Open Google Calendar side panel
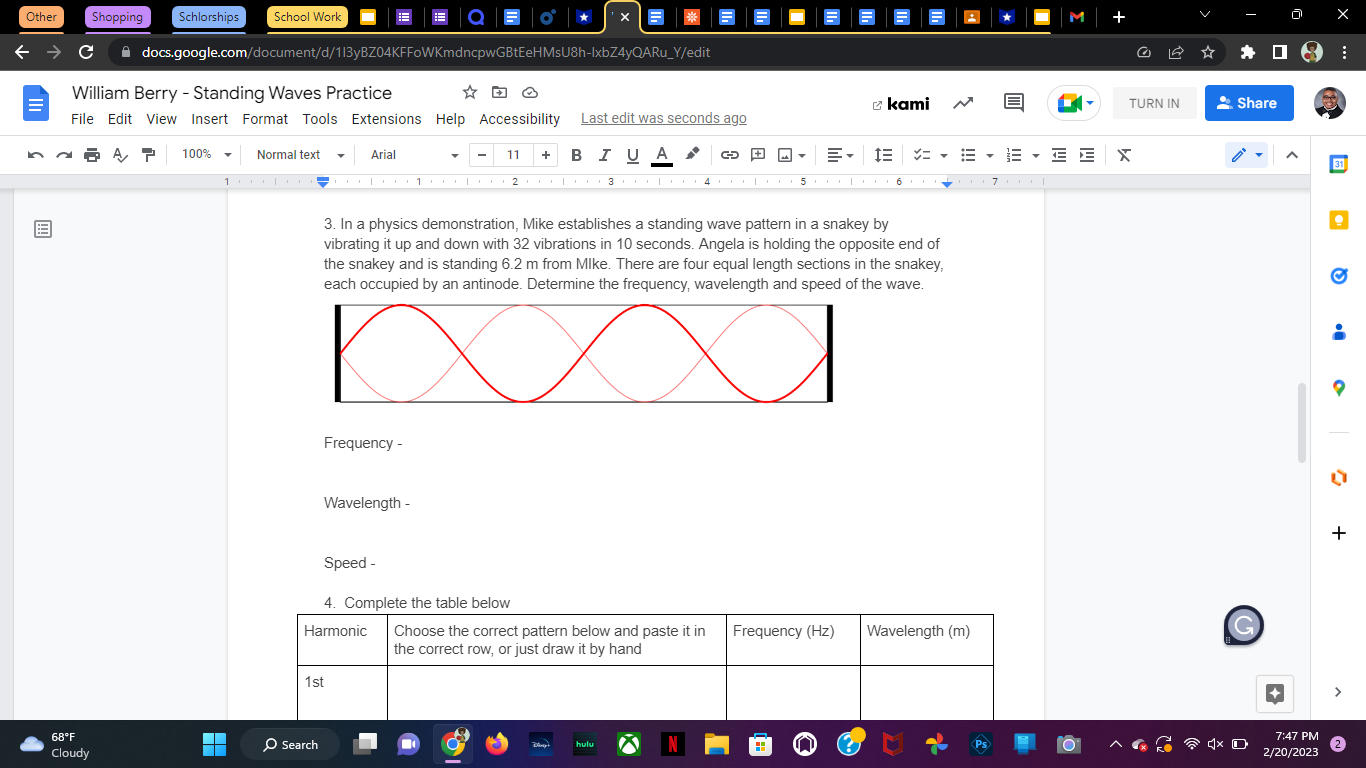Screen dimensions: 1366x768 click(1339, 164)
